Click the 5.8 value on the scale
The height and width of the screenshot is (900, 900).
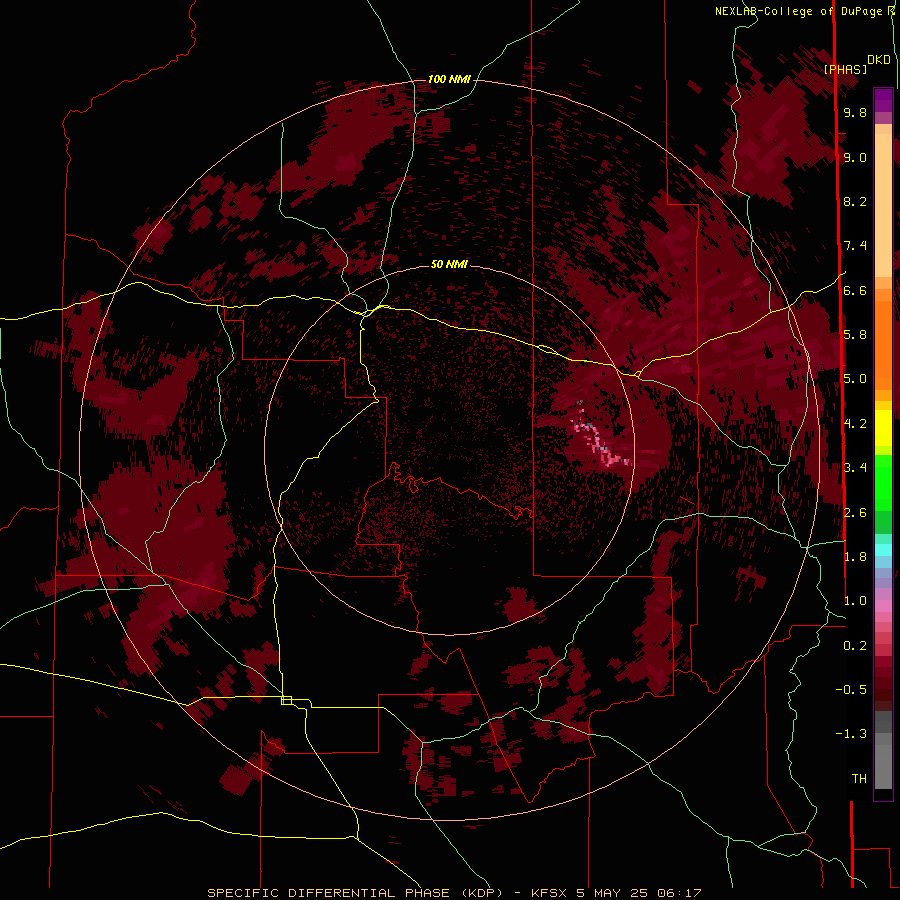click(x=855, y=334)
